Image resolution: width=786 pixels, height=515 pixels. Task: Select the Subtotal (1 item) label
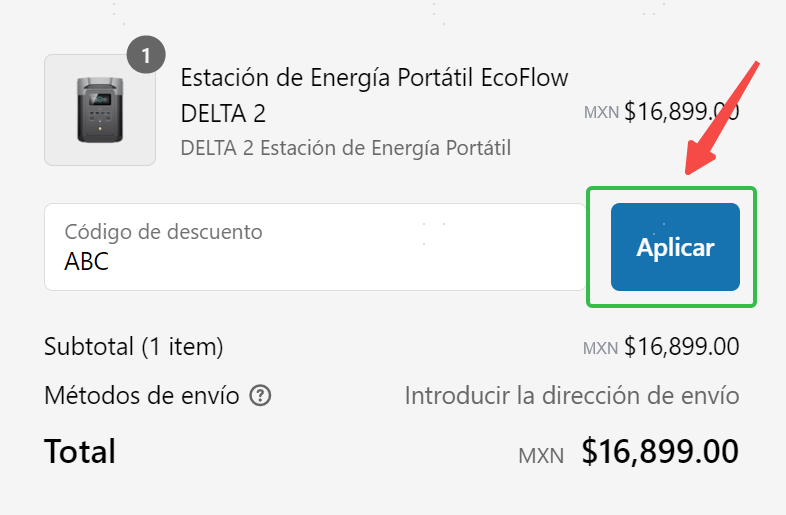pos(134,347)
